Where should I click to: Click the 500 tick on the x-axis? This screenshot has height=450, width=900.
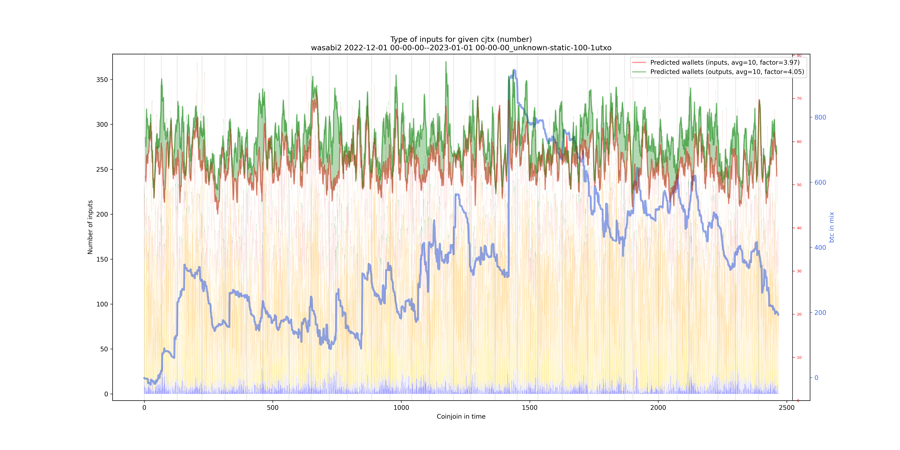[272, 408]
